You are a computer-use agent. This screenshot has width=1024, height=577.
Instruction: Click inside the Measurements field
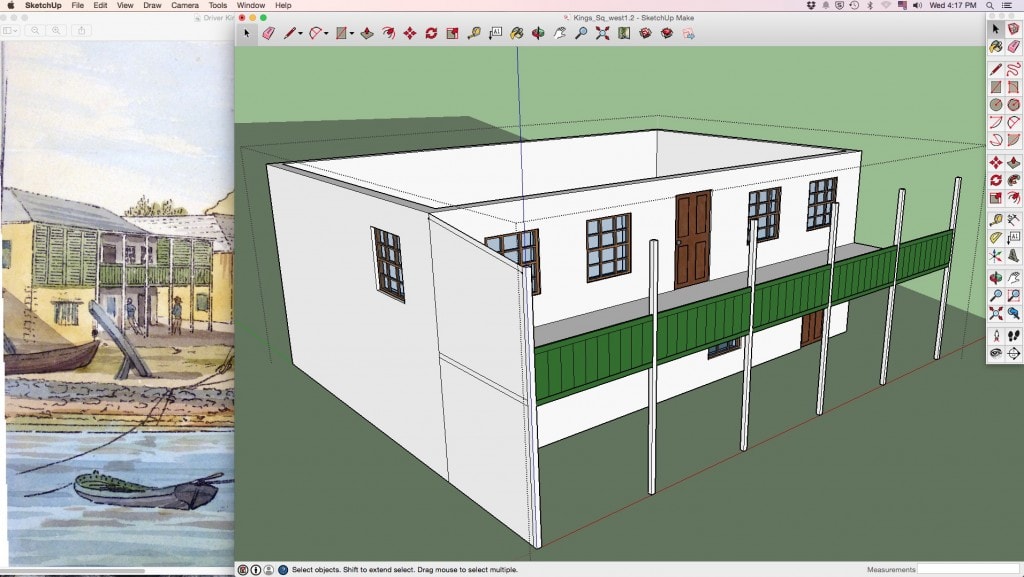tap(960, 567)
